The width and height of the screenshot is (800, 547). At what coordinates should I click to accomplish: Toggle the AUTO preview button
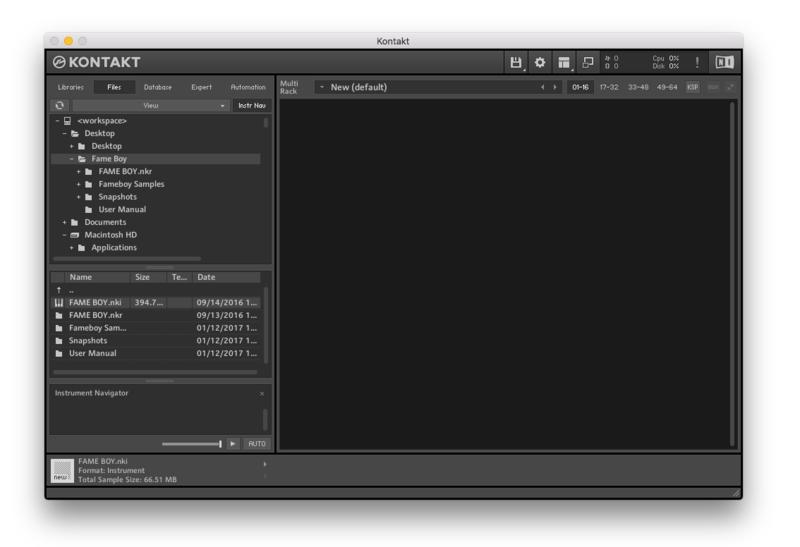point(257,443)
